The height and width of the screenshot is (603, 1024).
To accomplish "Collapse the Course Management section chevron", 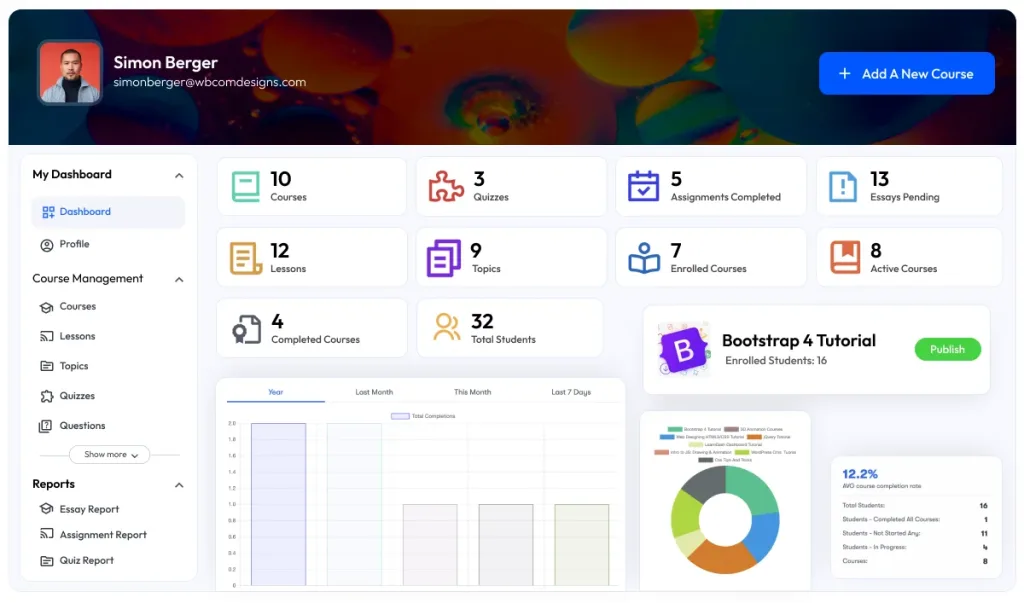I will (x=179, y=280).
